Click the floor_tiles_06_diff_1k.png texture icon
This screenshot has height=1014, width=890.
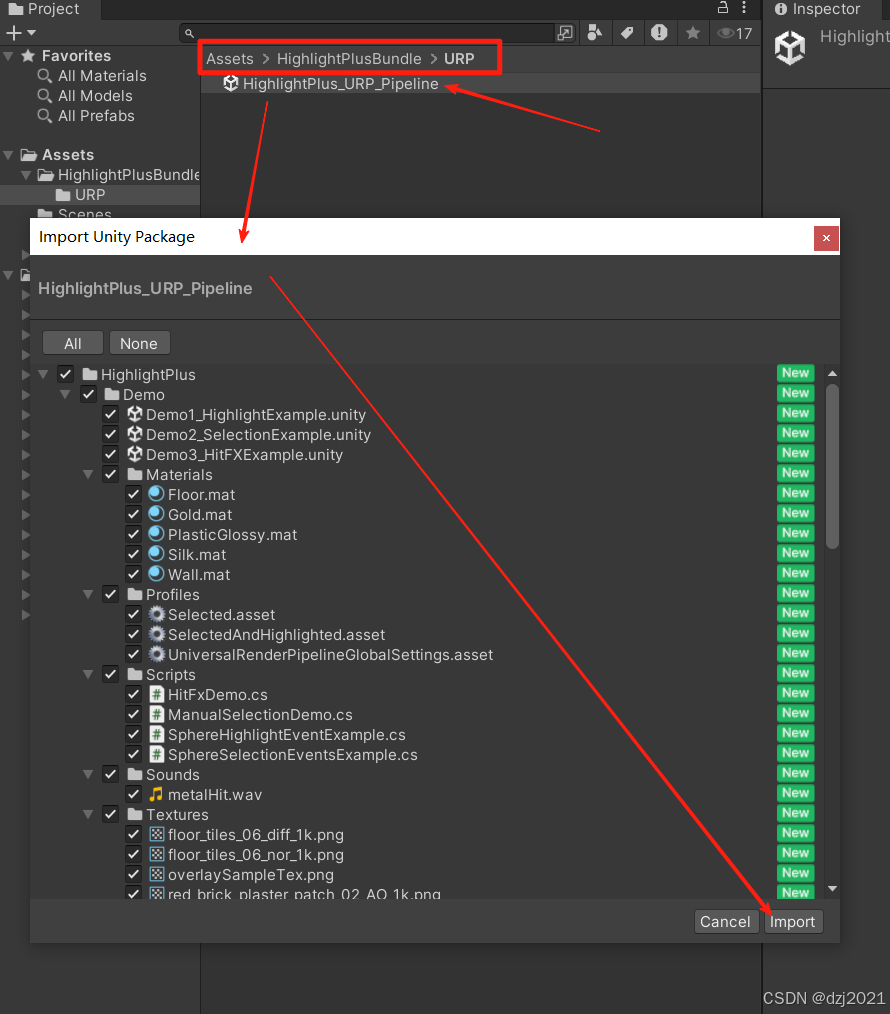click(x=157, y=834)
